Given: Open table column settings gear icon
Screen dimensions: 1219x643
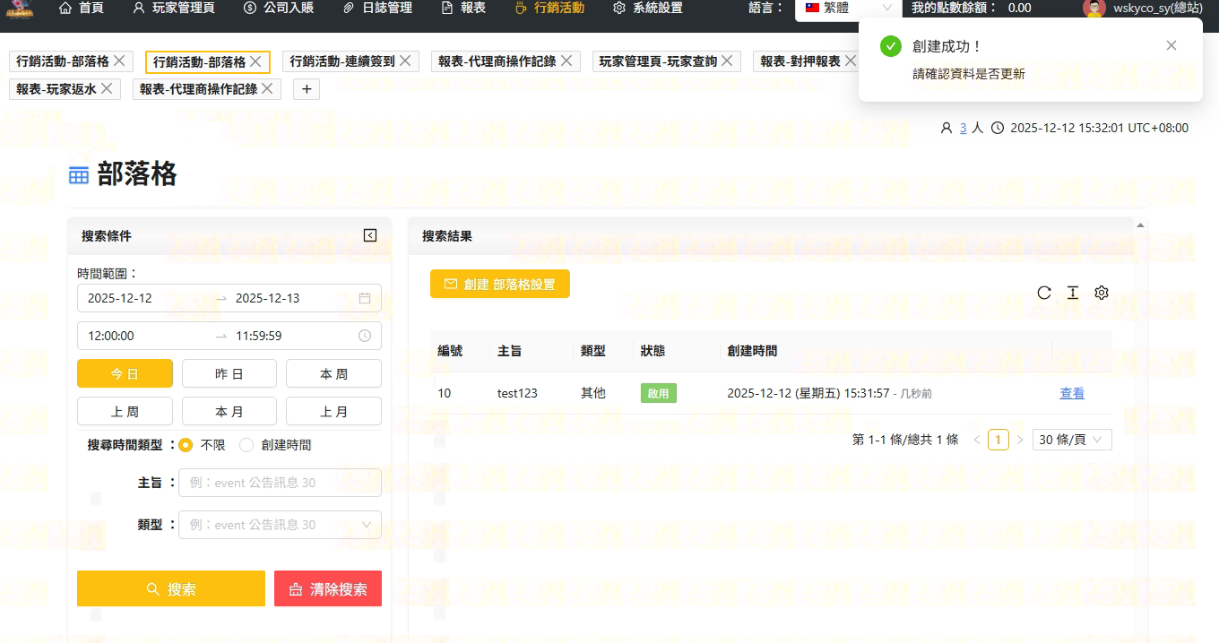Looking at the screenshot, I should [x=1102, y=293].
